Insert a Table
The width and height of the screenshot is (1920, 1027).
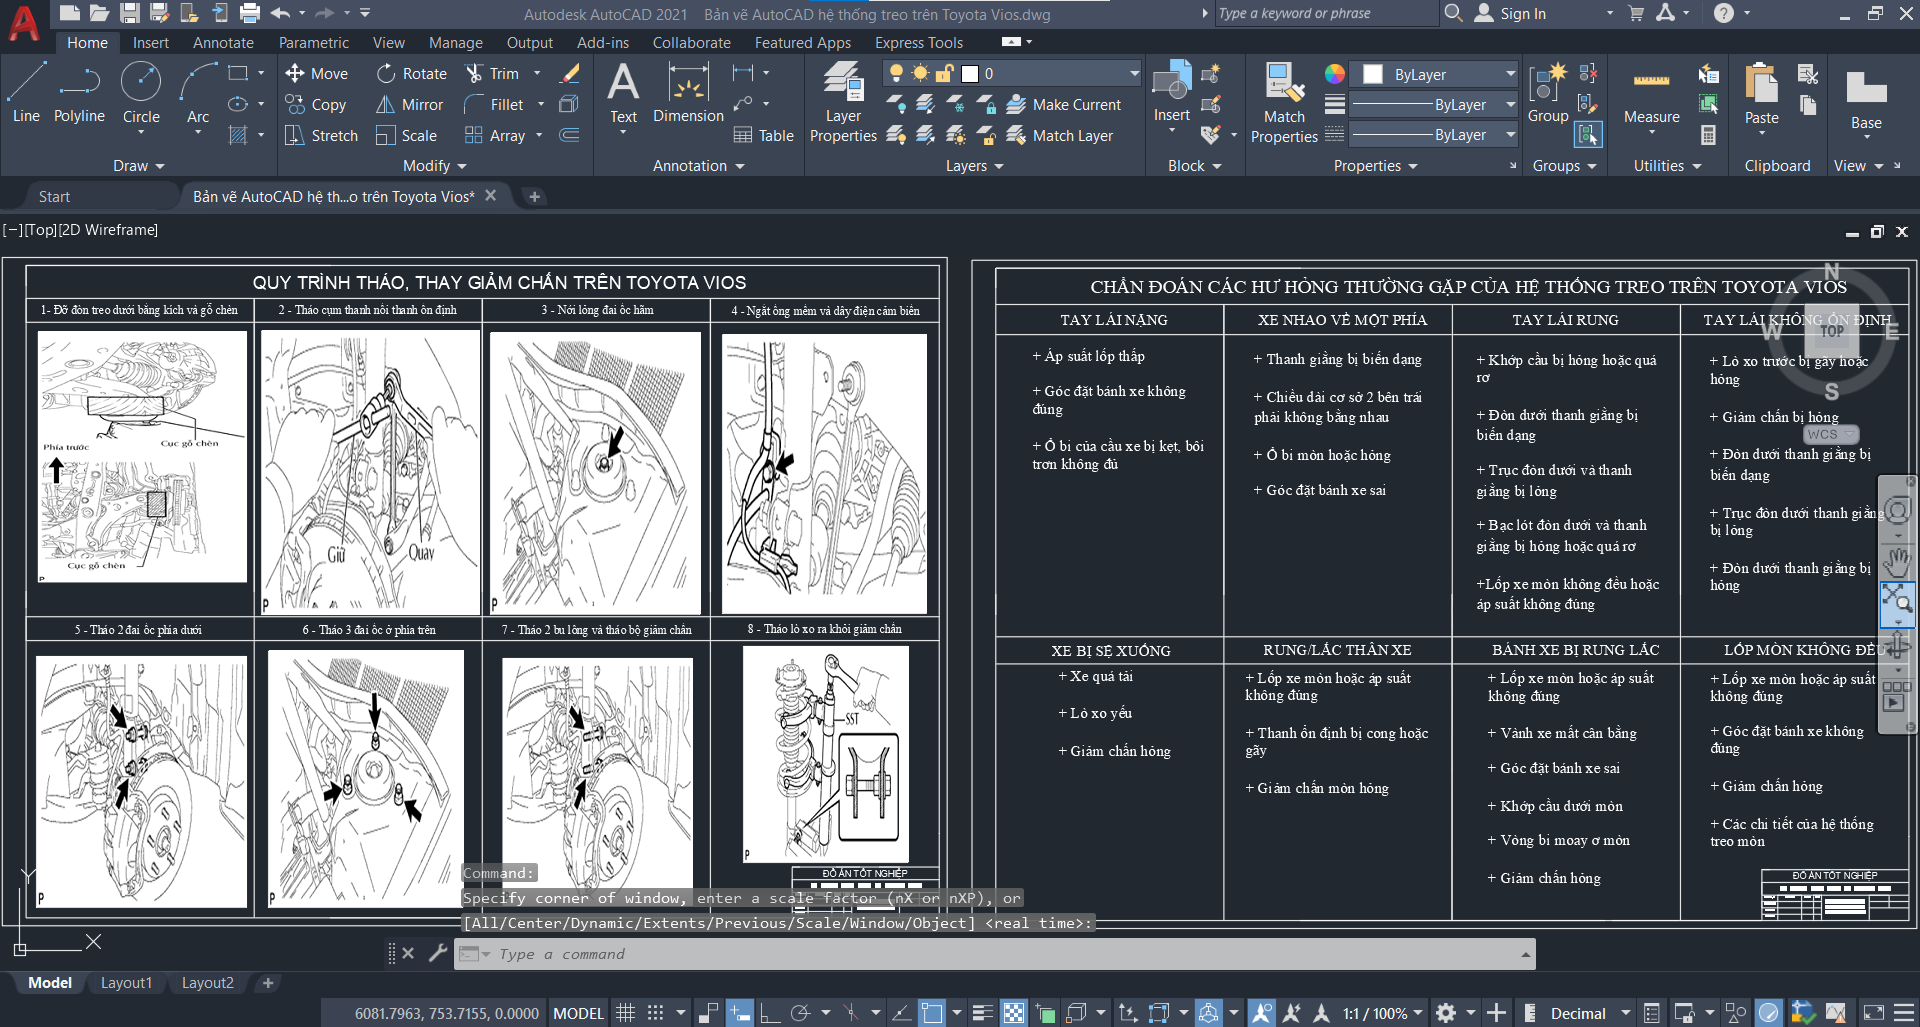[764, 135]
